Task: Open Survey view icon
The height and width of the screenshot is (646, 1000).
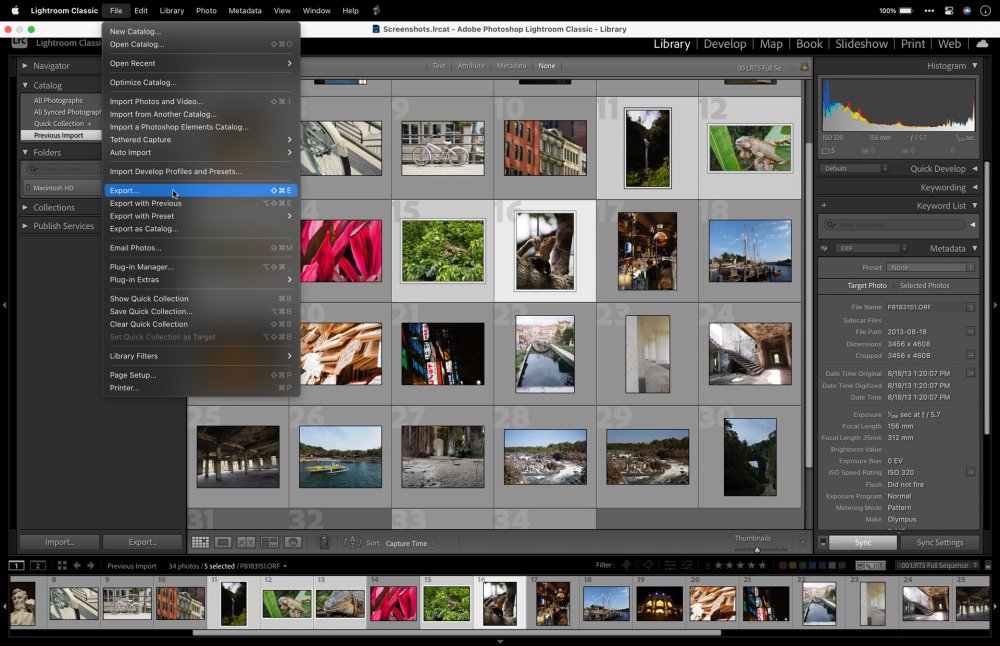Action: [269, 542]
